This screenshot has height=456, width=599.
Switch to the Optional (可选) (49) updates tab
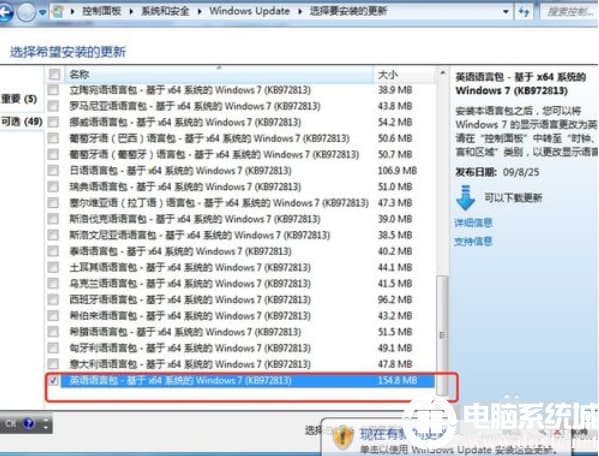(x=21, y=121)
